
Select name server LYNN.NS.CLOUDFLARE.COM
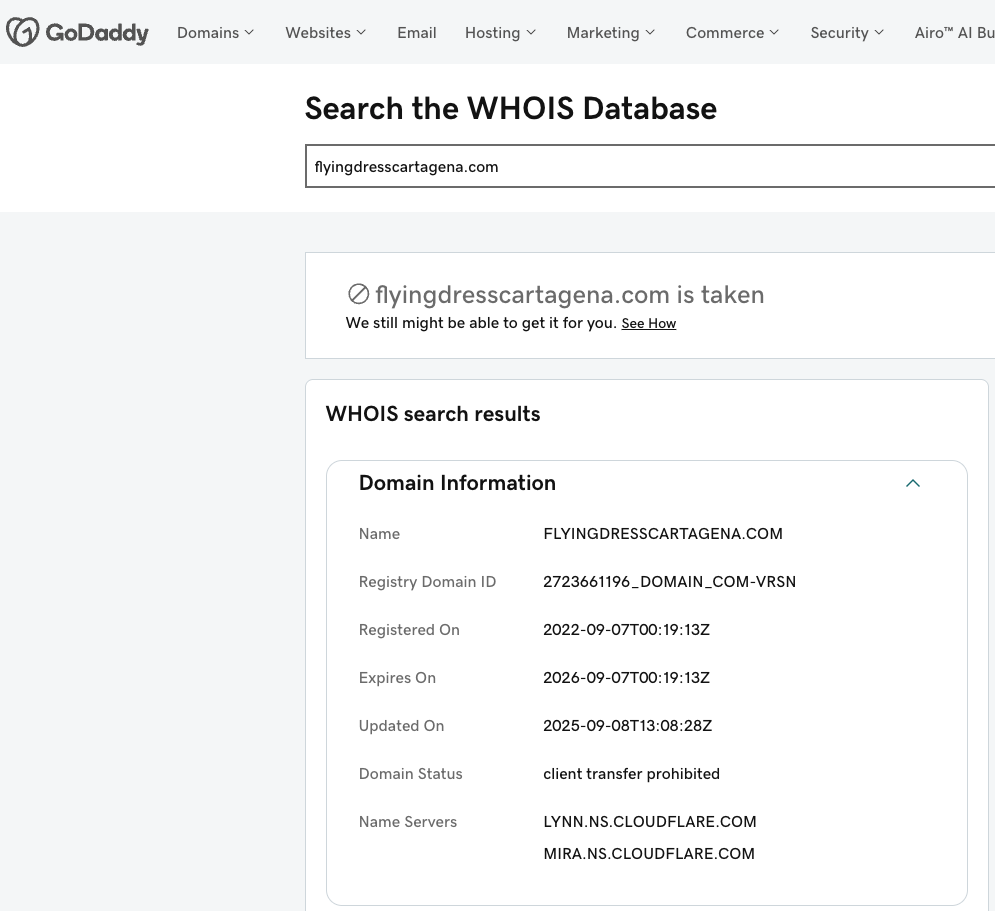pos(650,822)
